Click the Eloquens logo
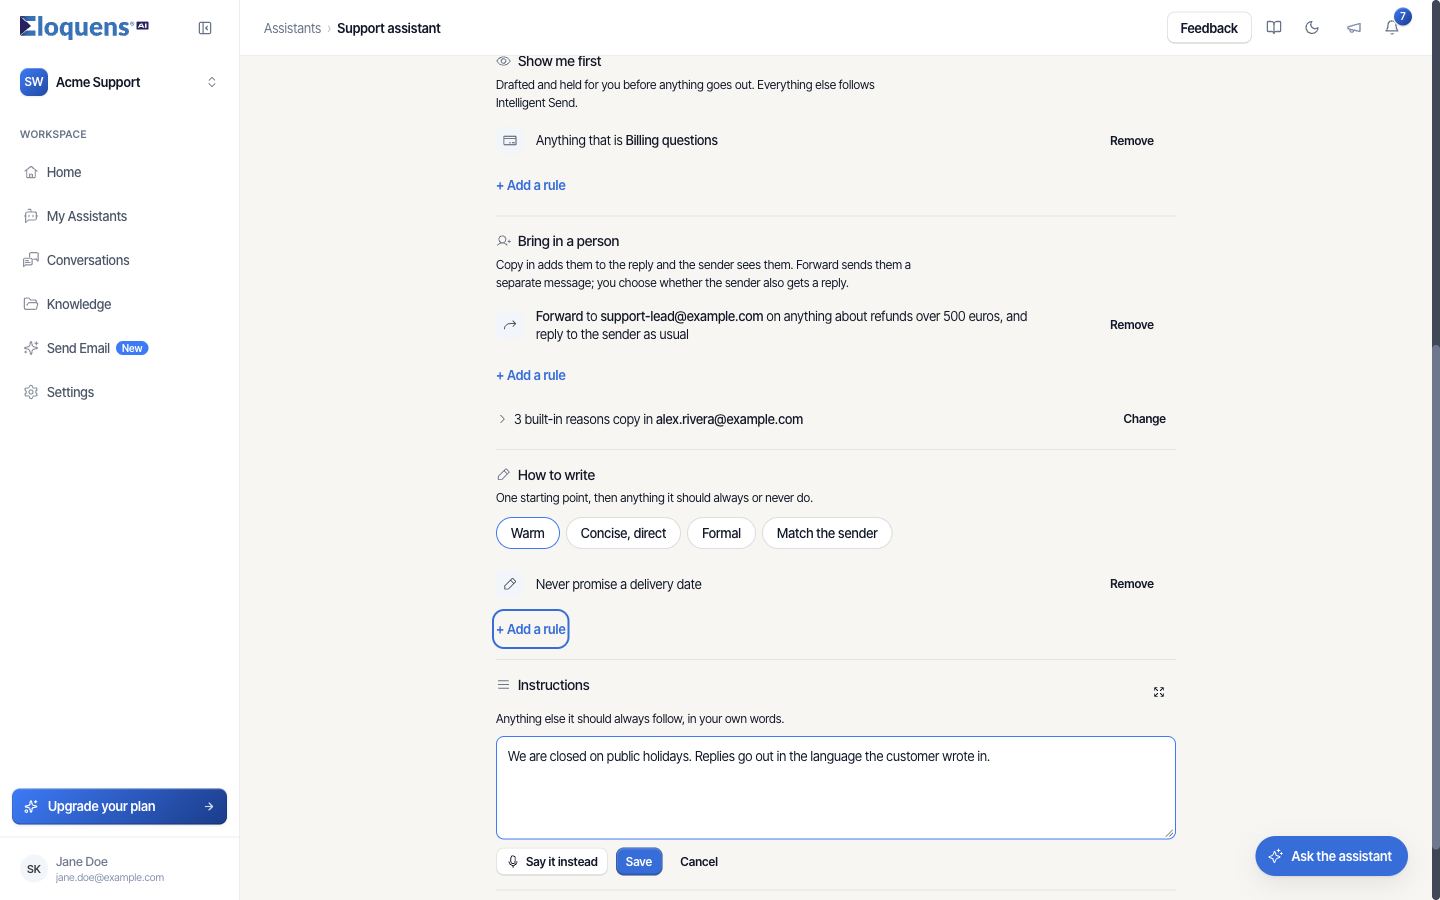This screenshot has height=900, width=1440. click(84, 27)
